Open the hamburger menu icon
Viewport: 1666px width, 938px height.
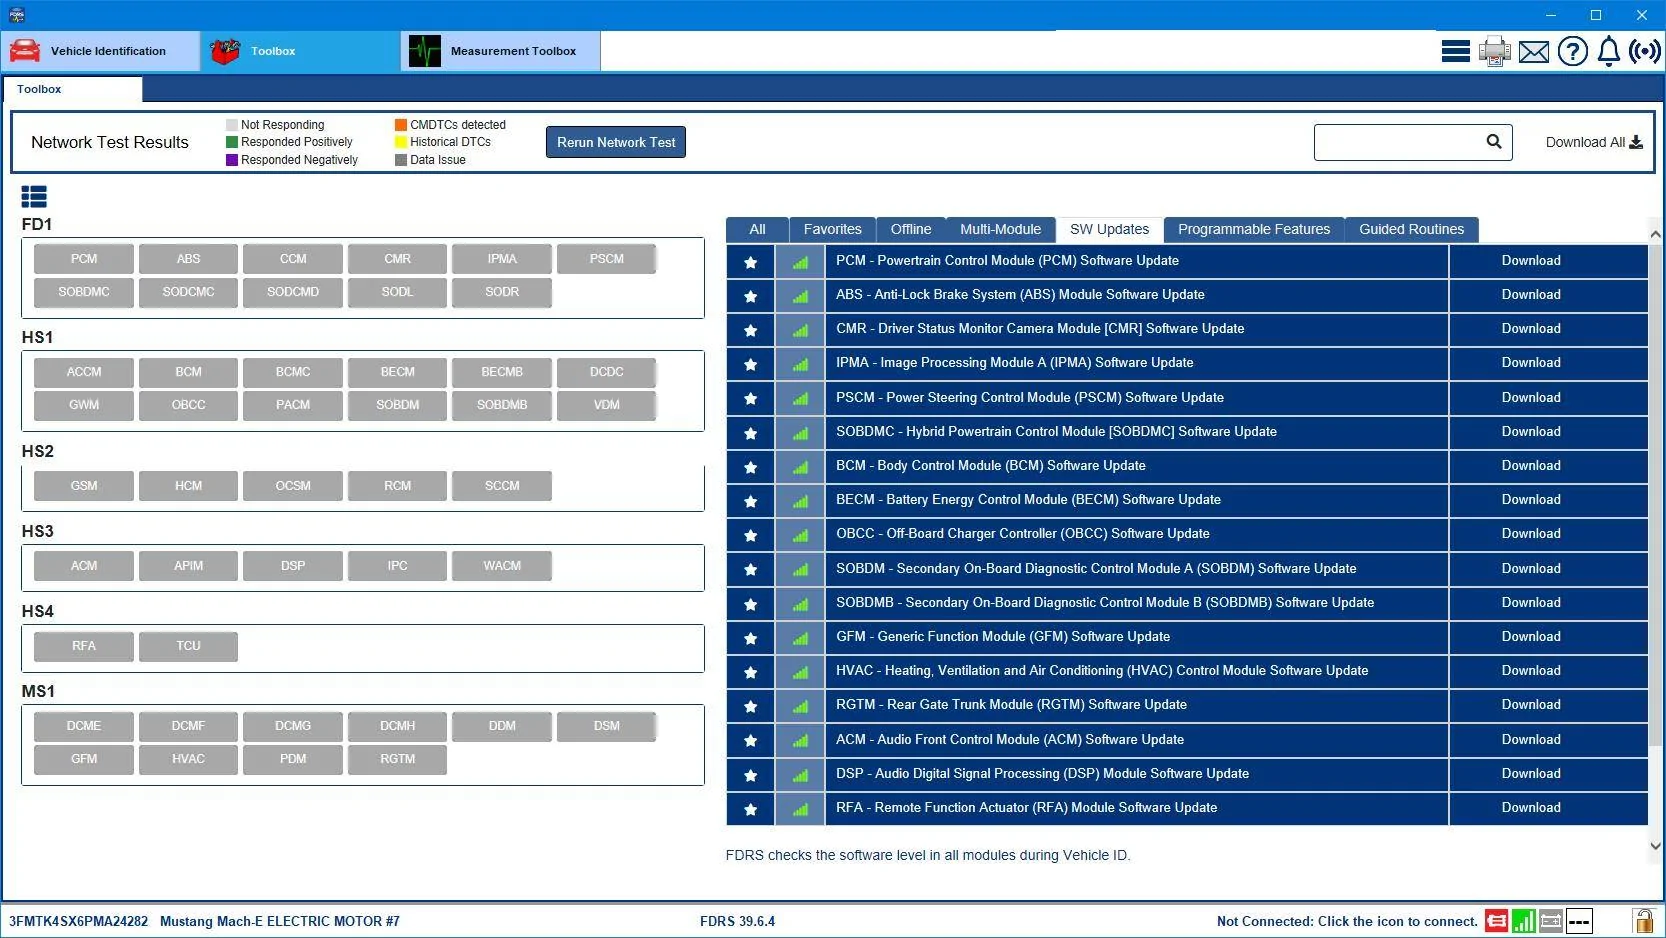[1455, 51]
